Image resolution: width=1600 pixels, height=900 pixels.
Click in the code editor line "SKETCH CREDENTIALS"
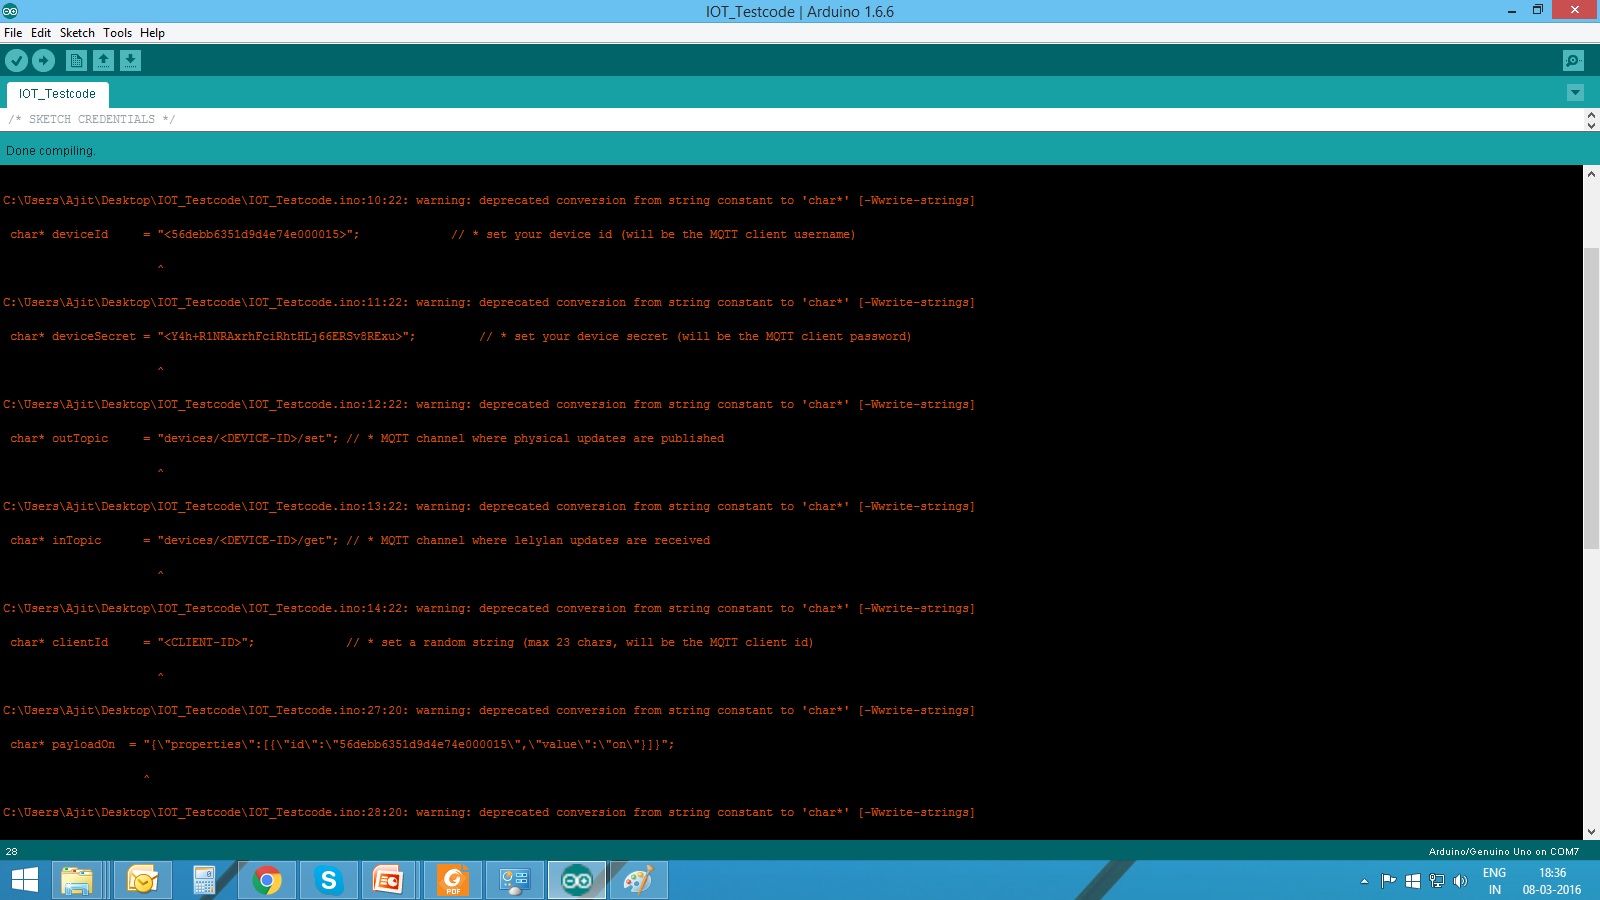pyautogui.click(x=92, y=119)
